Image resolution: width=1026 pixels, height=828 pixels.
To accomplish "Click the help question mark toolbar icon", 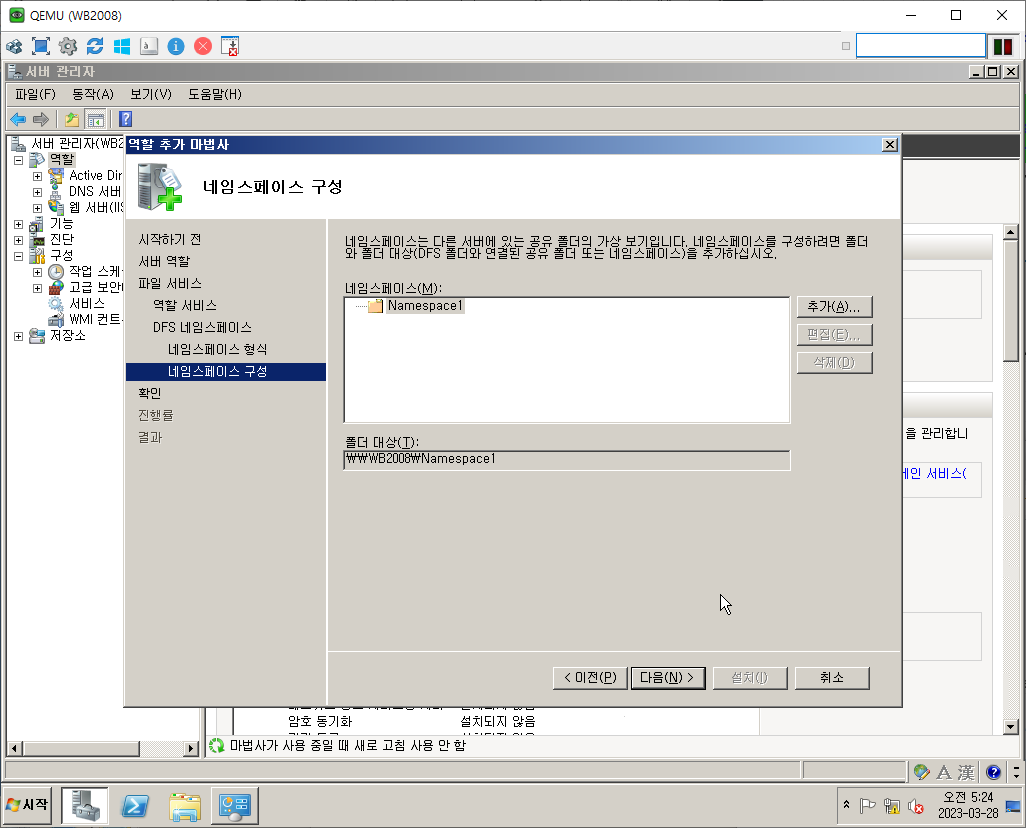I will coord(126,119).
